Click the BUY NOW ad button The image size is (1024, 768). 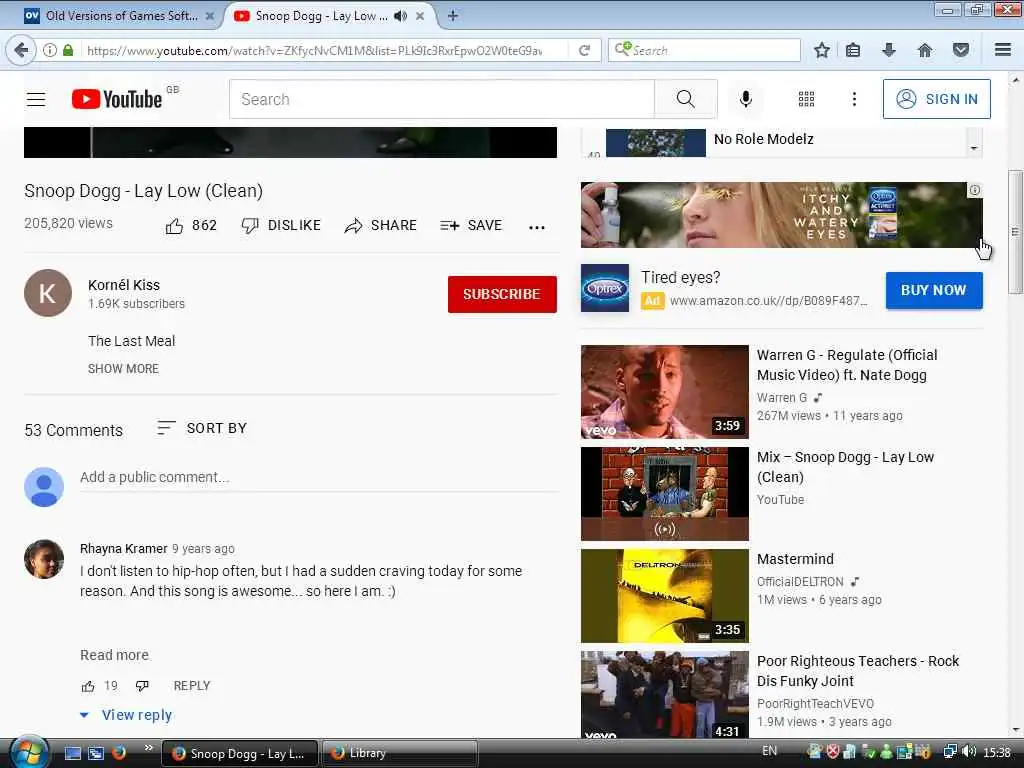(x=934, y=290)
